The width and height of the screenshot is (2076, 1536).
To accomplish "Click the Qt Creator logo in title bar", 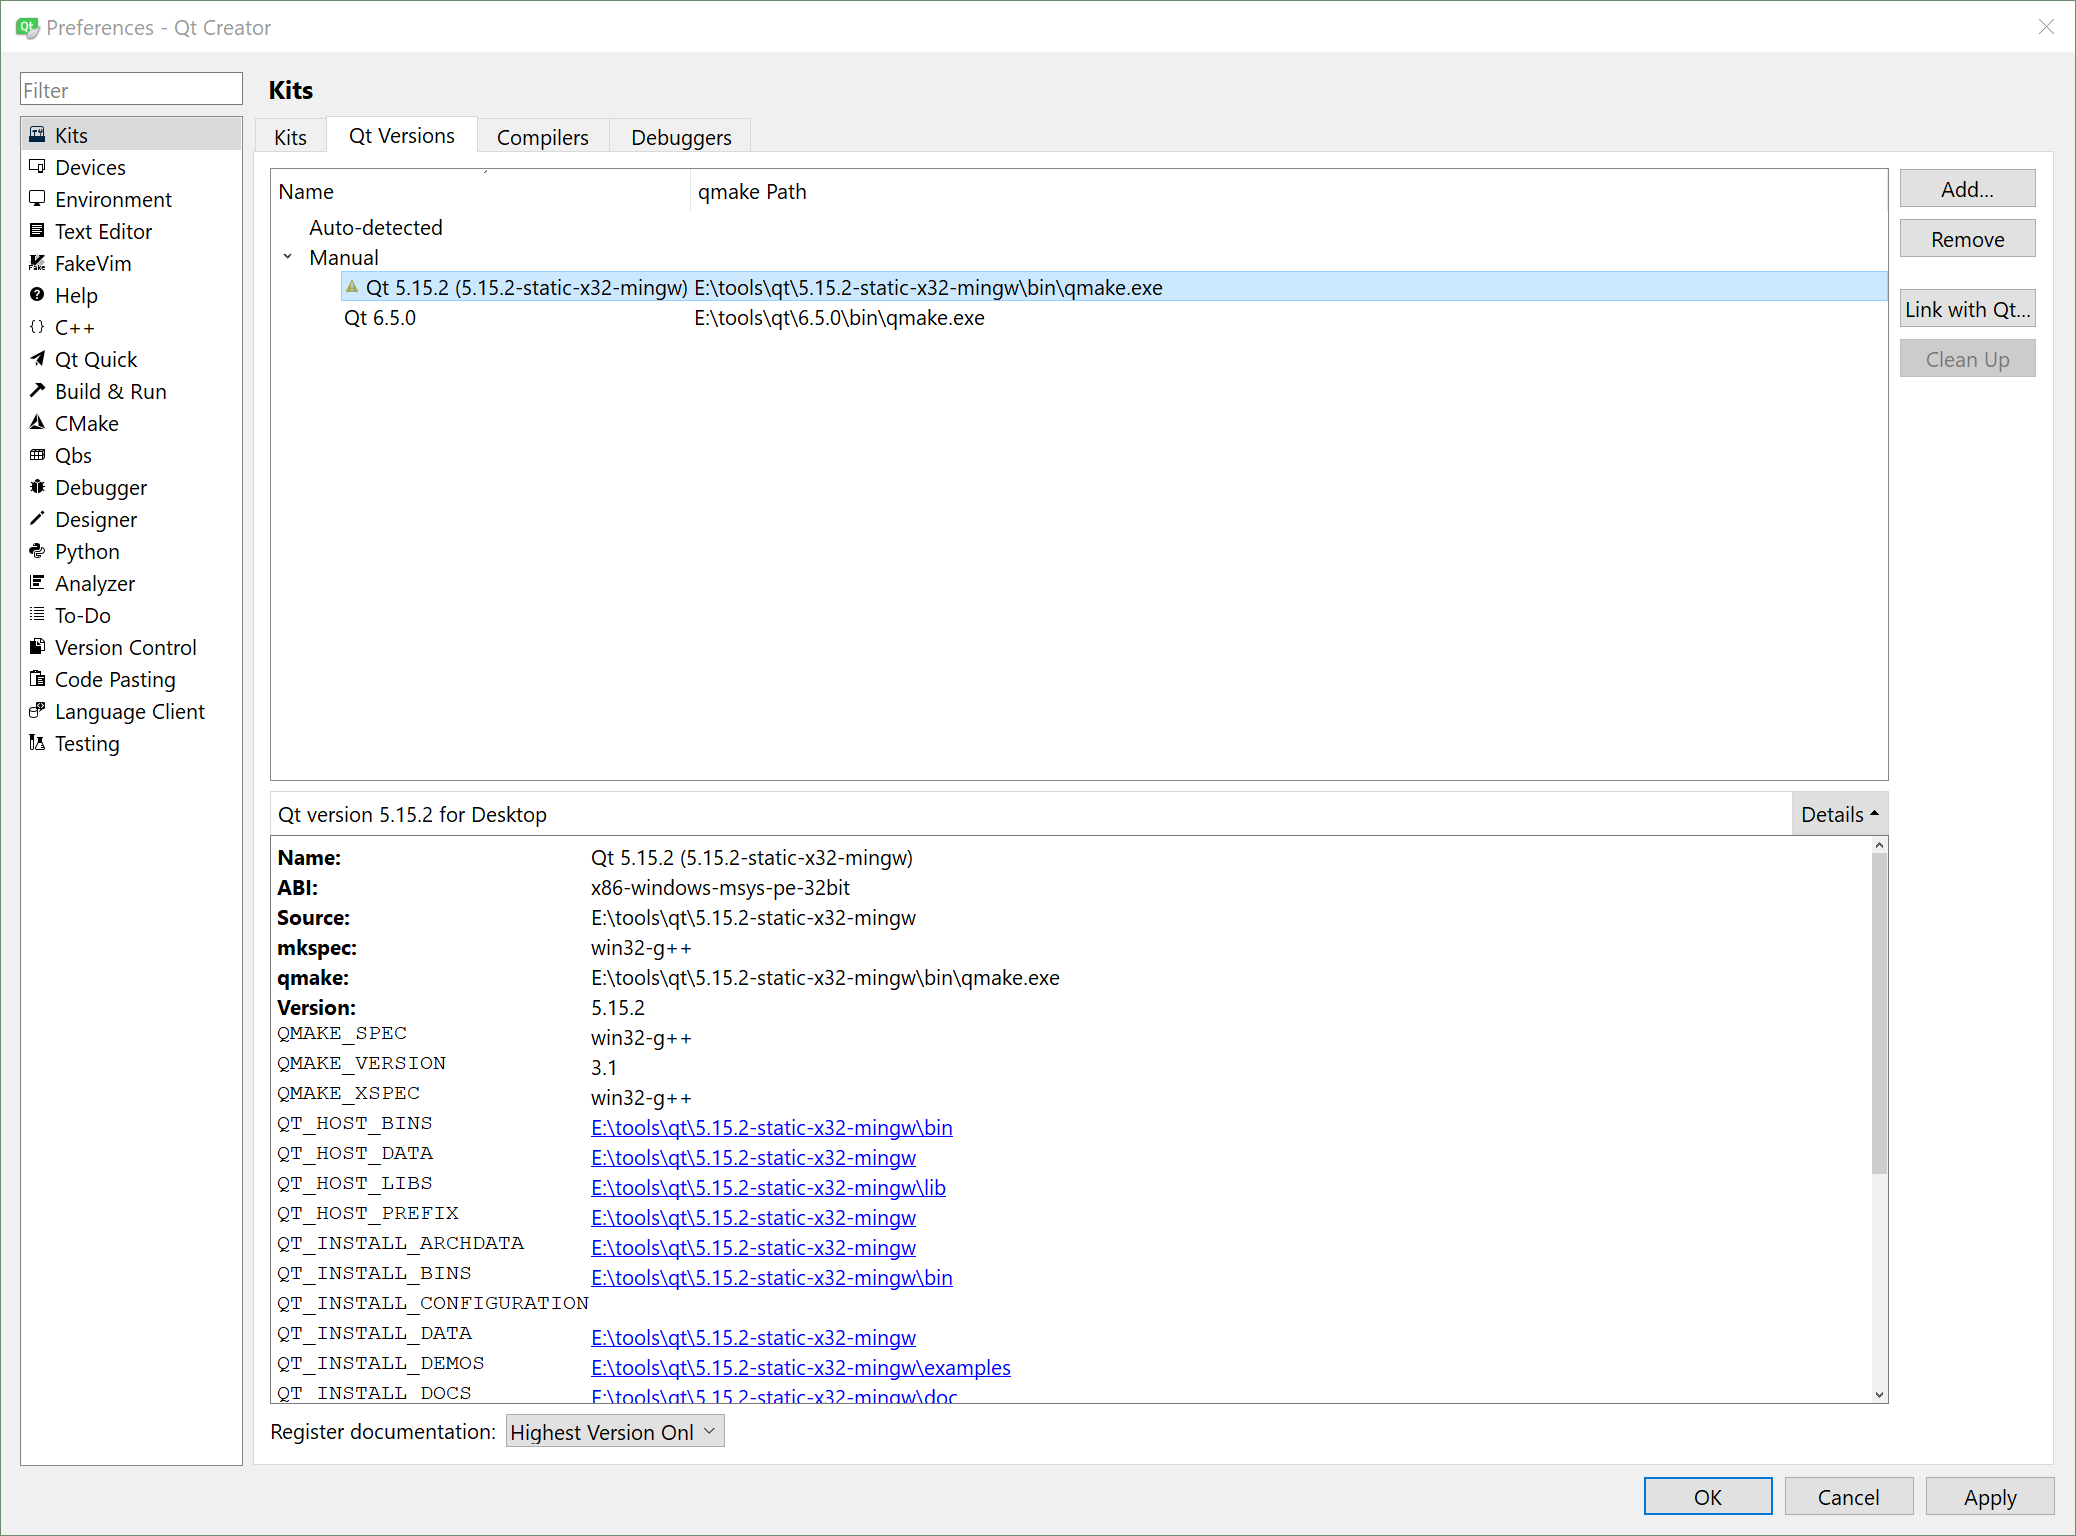I will [x=27, y=27].
